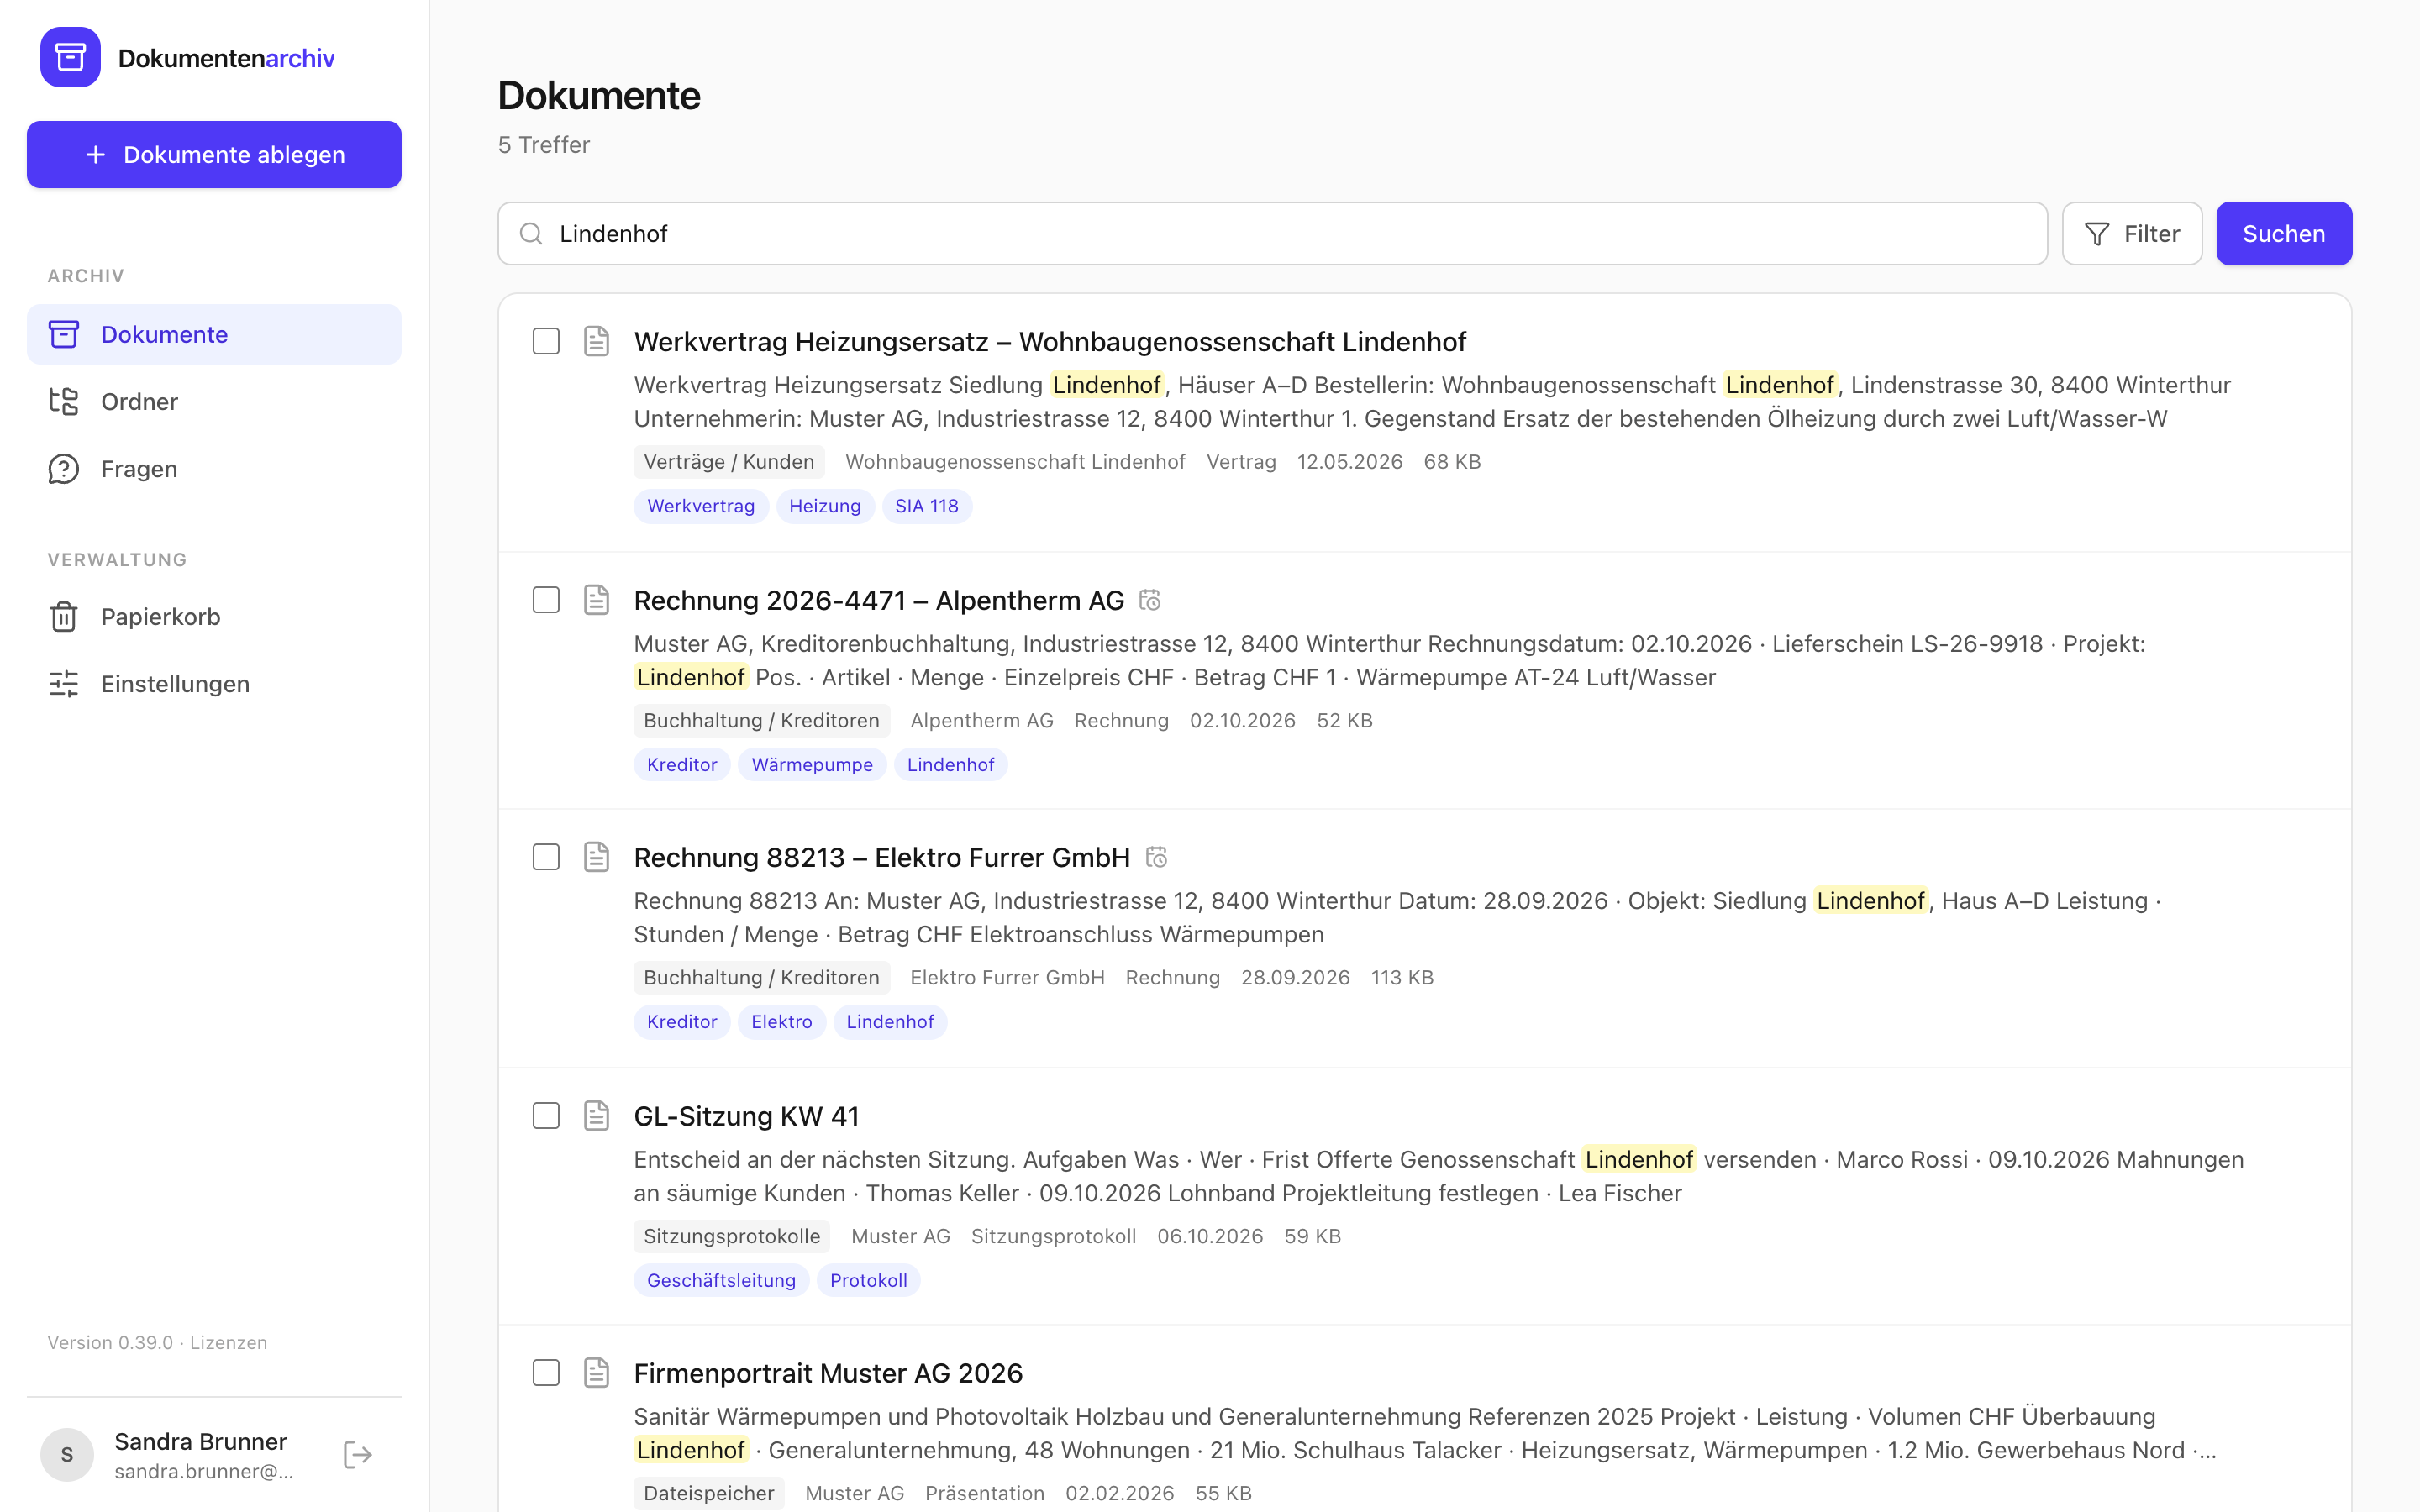This screenshot has height=1512, width=2420.
Task: Click the Geschäftsleitung tag
Action: 721,1280
